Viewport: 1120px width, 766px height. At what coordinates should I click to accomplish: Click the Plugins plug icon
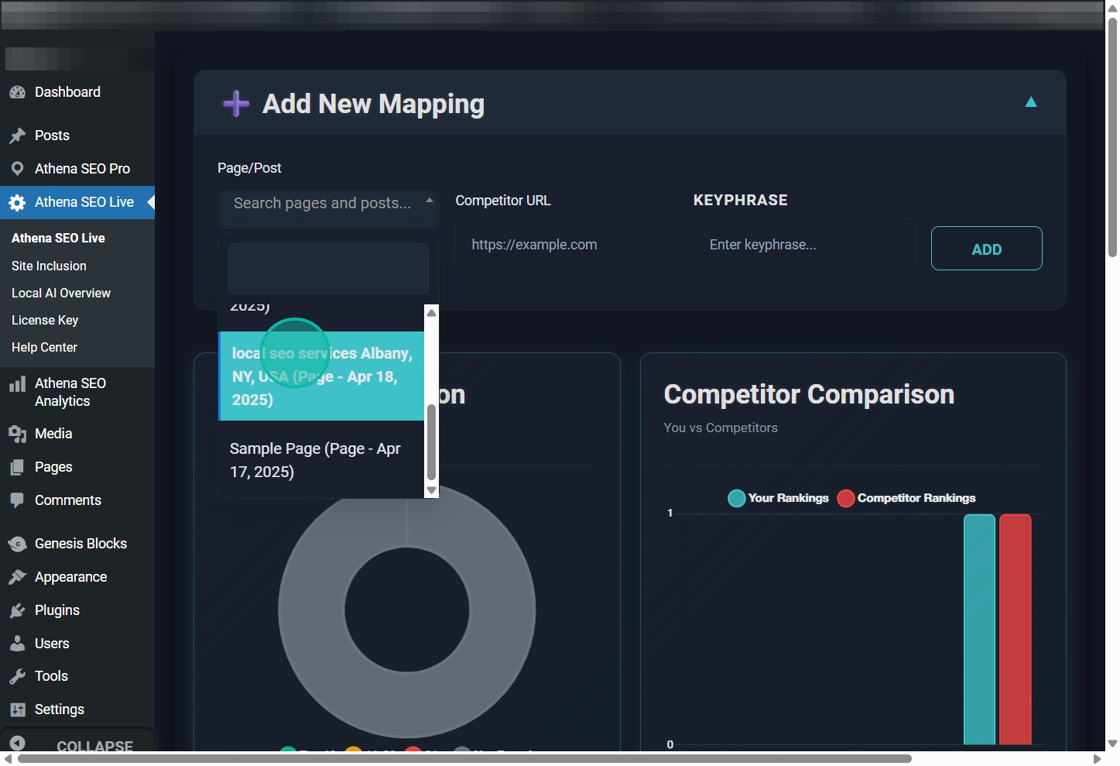tap(17, 610)
